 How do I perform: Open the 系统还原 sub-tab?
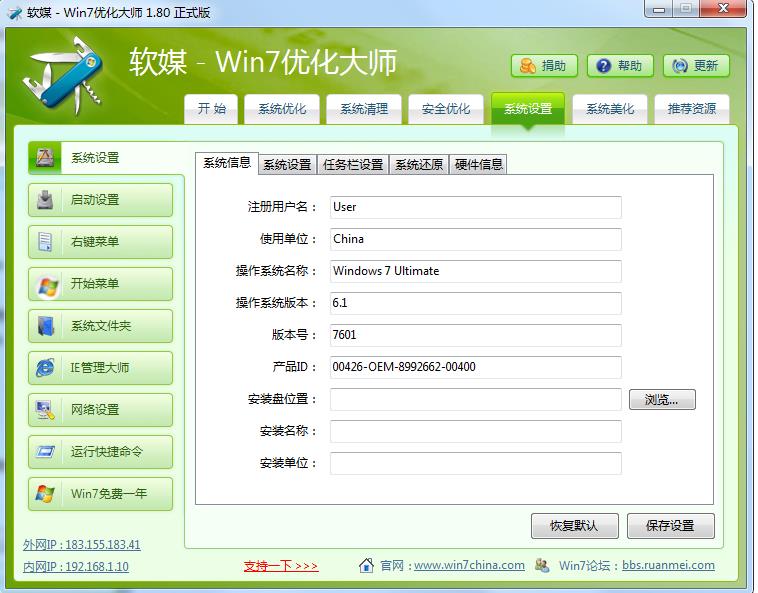tap(419, 165)
